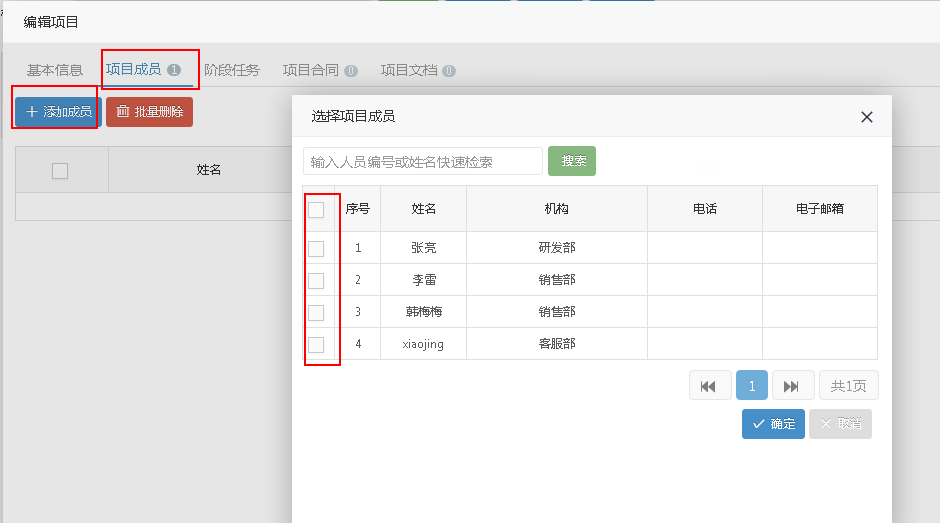Open the 阶段任务 tab
Screen dimensions: 940x523
click(x=231, y=70)
